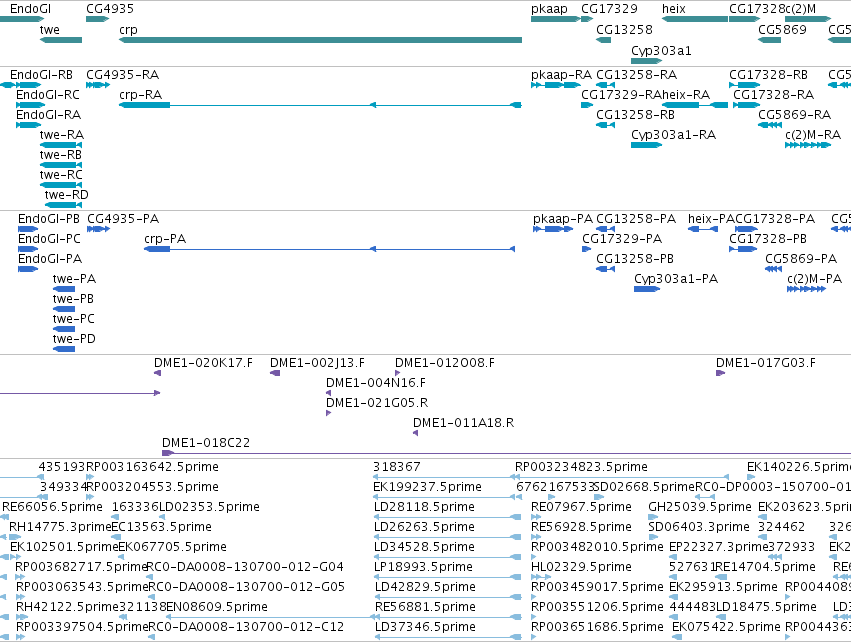This screenshot has width=851, height=642.
Task: Click the CG17329 gene label
Action: (x=609, y=9)
